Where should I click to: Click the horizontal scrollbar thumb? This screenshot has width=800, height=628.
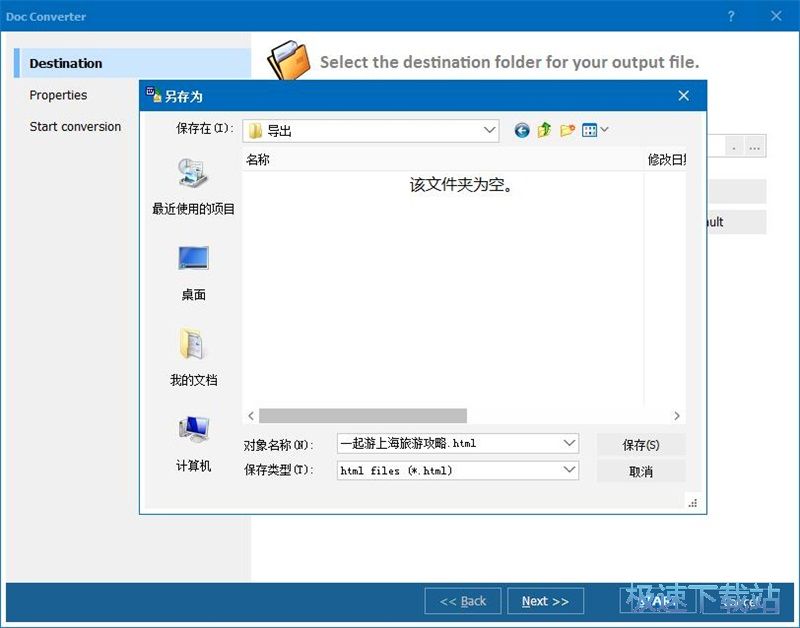tap(363, 416)
